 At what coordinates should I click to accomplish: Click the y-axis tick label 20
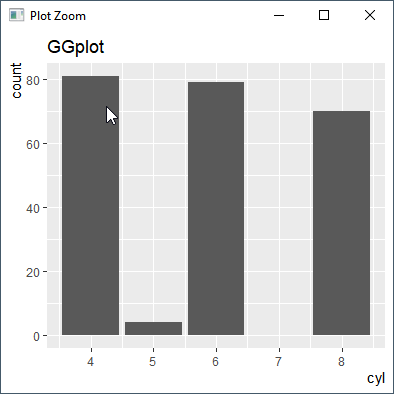tap(33, 272)
